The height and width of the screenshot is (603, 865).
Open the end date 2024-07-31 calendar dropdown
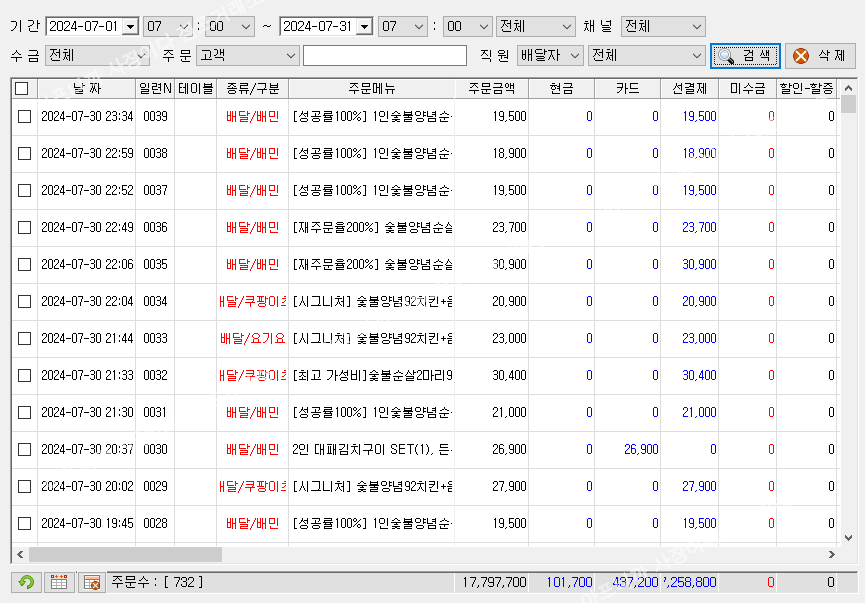point(364,26)
